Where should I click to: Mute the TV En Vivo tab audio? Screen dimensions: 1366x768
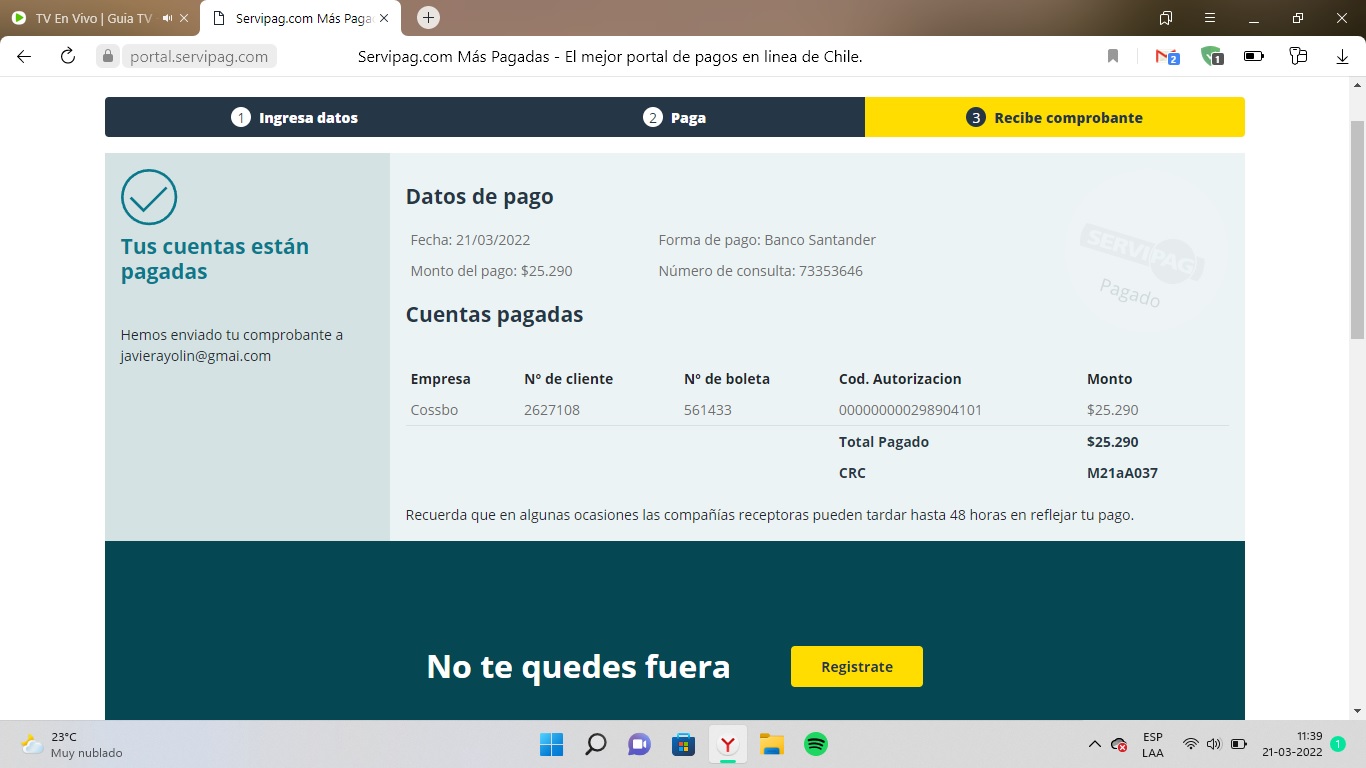[x=167, y=18]
